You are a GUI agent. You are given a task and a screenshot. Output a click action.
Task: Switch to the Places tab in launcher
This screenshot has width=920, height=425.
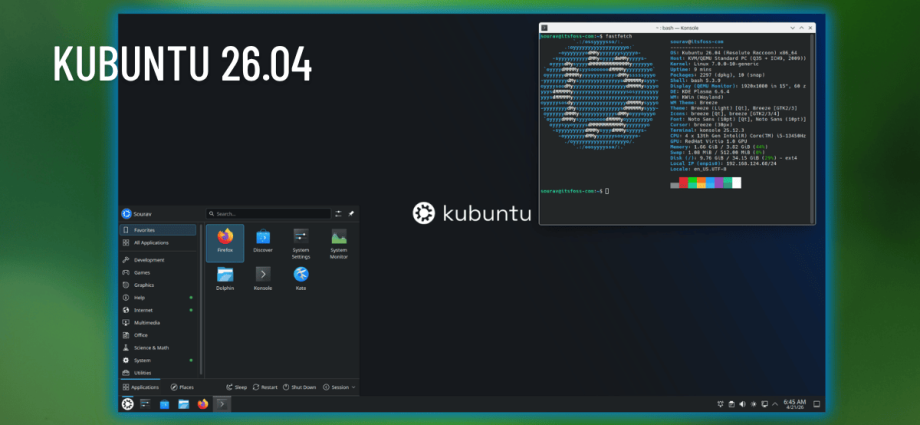point(182,387)
